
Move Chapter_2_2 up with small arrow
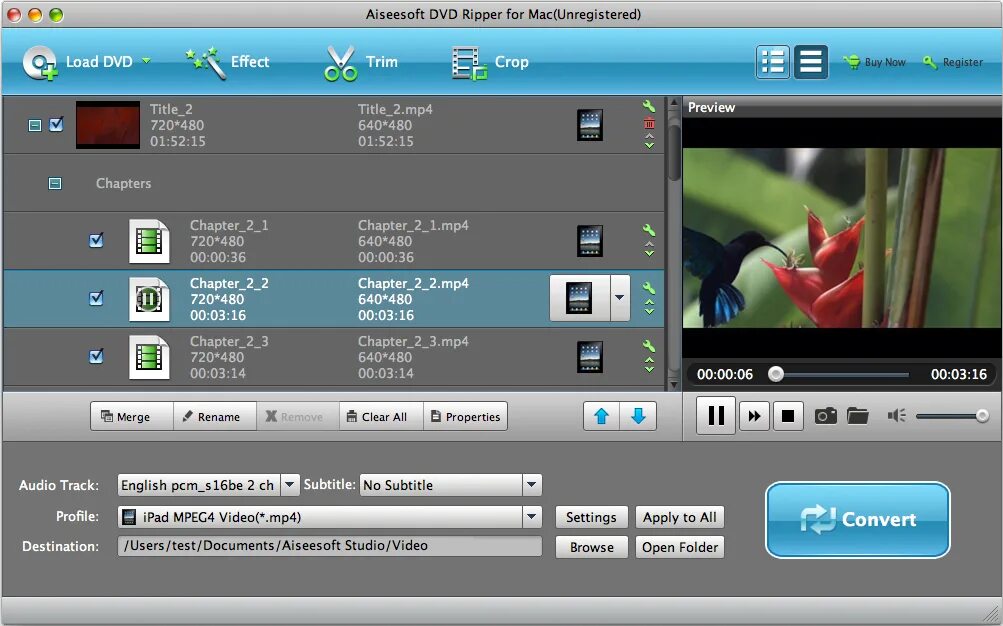click(x=649, y=302)
